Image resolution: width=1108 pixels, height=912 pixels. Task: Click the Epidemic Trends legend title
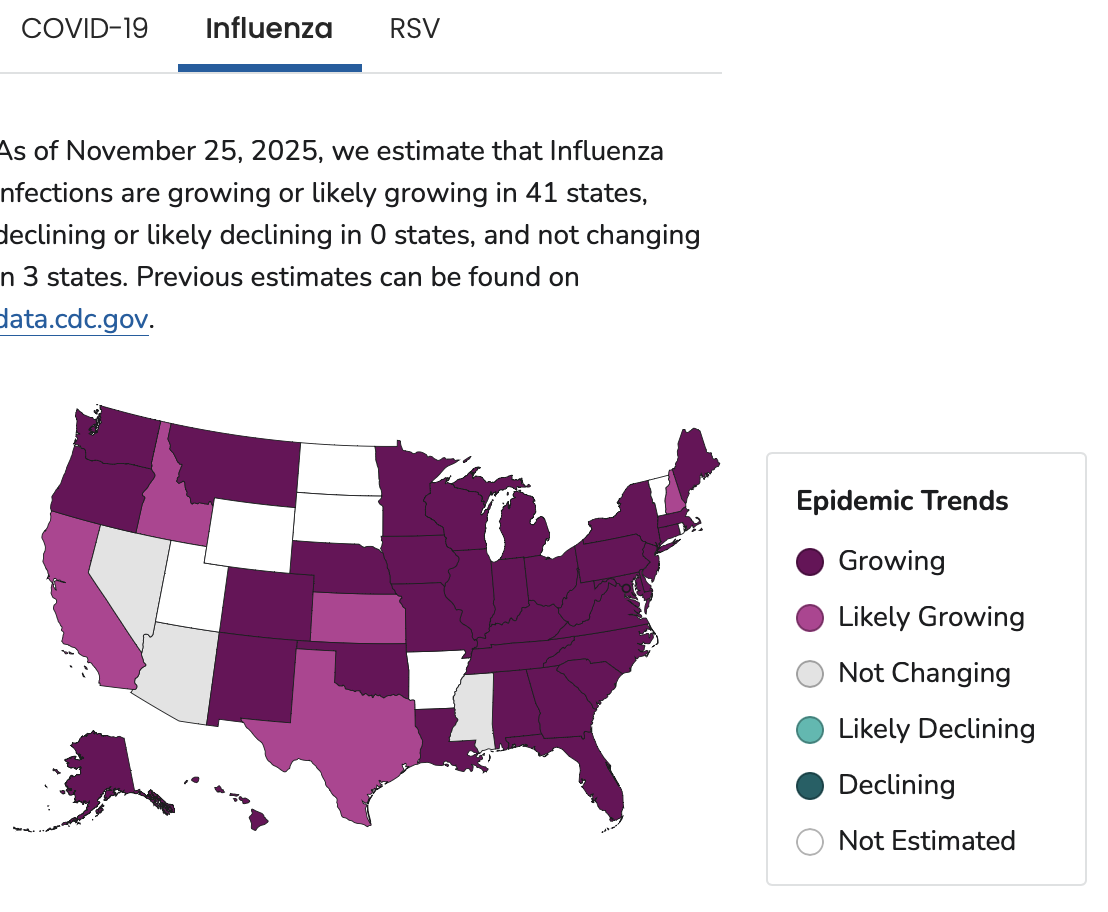902,501
